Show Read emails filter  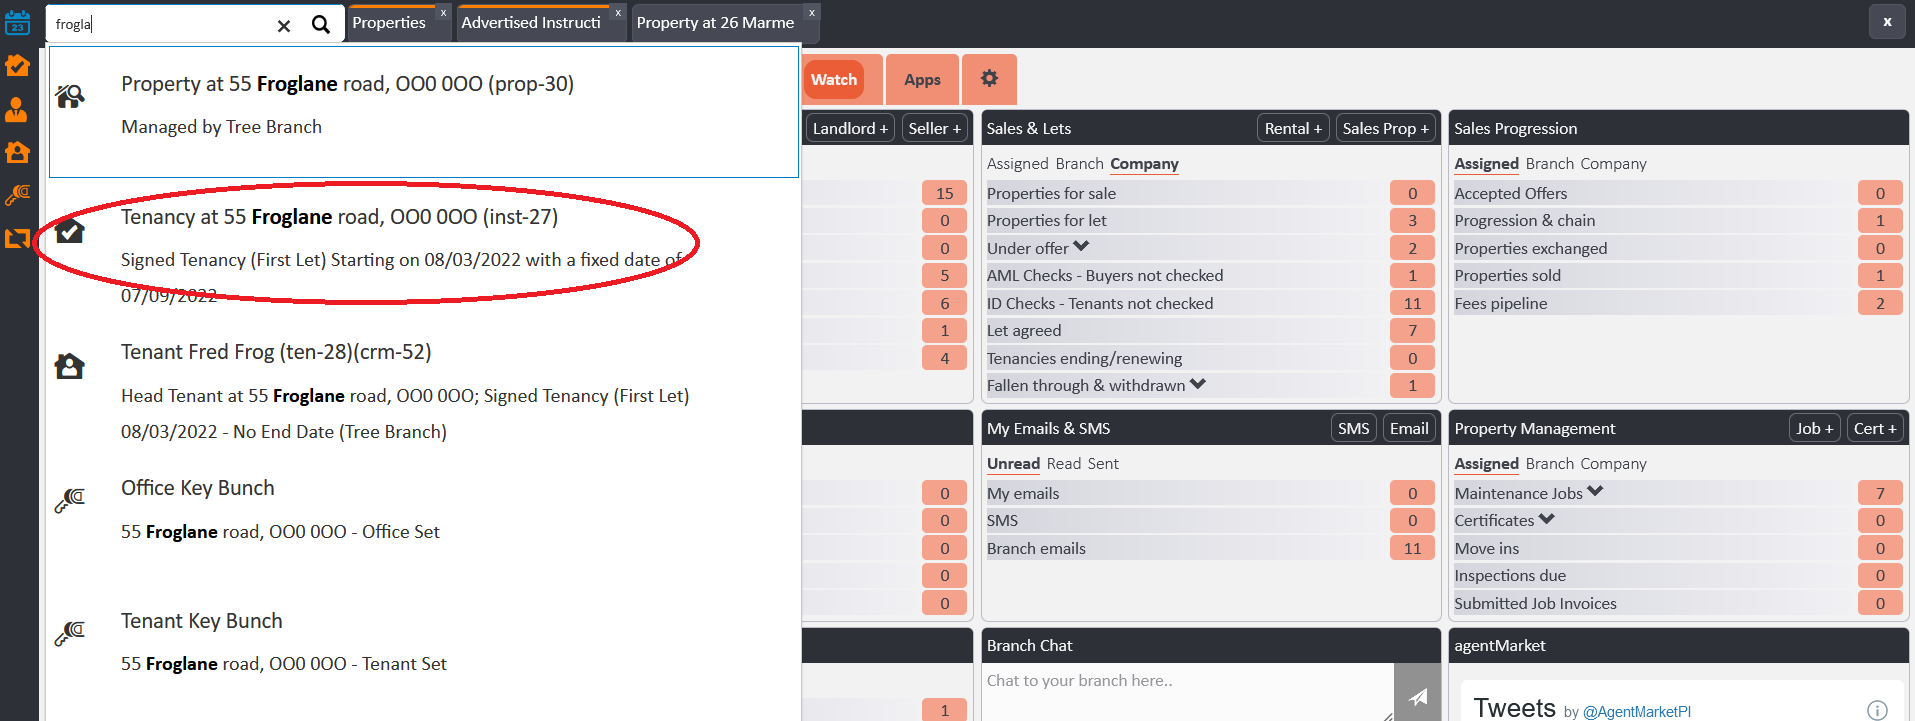[x=1063, y=464]
